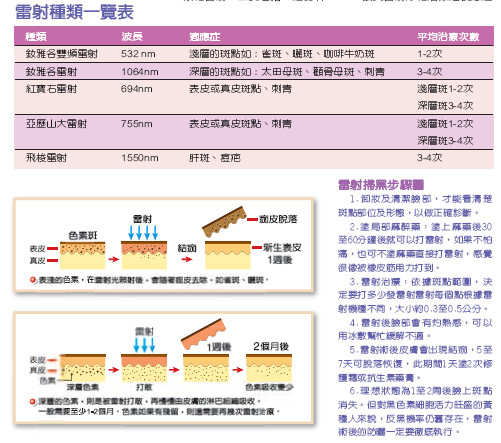Viewport: 501px width, 443px height.
Task: Click the 亞歷山大雷射 row label
Action: coord(56,124)
